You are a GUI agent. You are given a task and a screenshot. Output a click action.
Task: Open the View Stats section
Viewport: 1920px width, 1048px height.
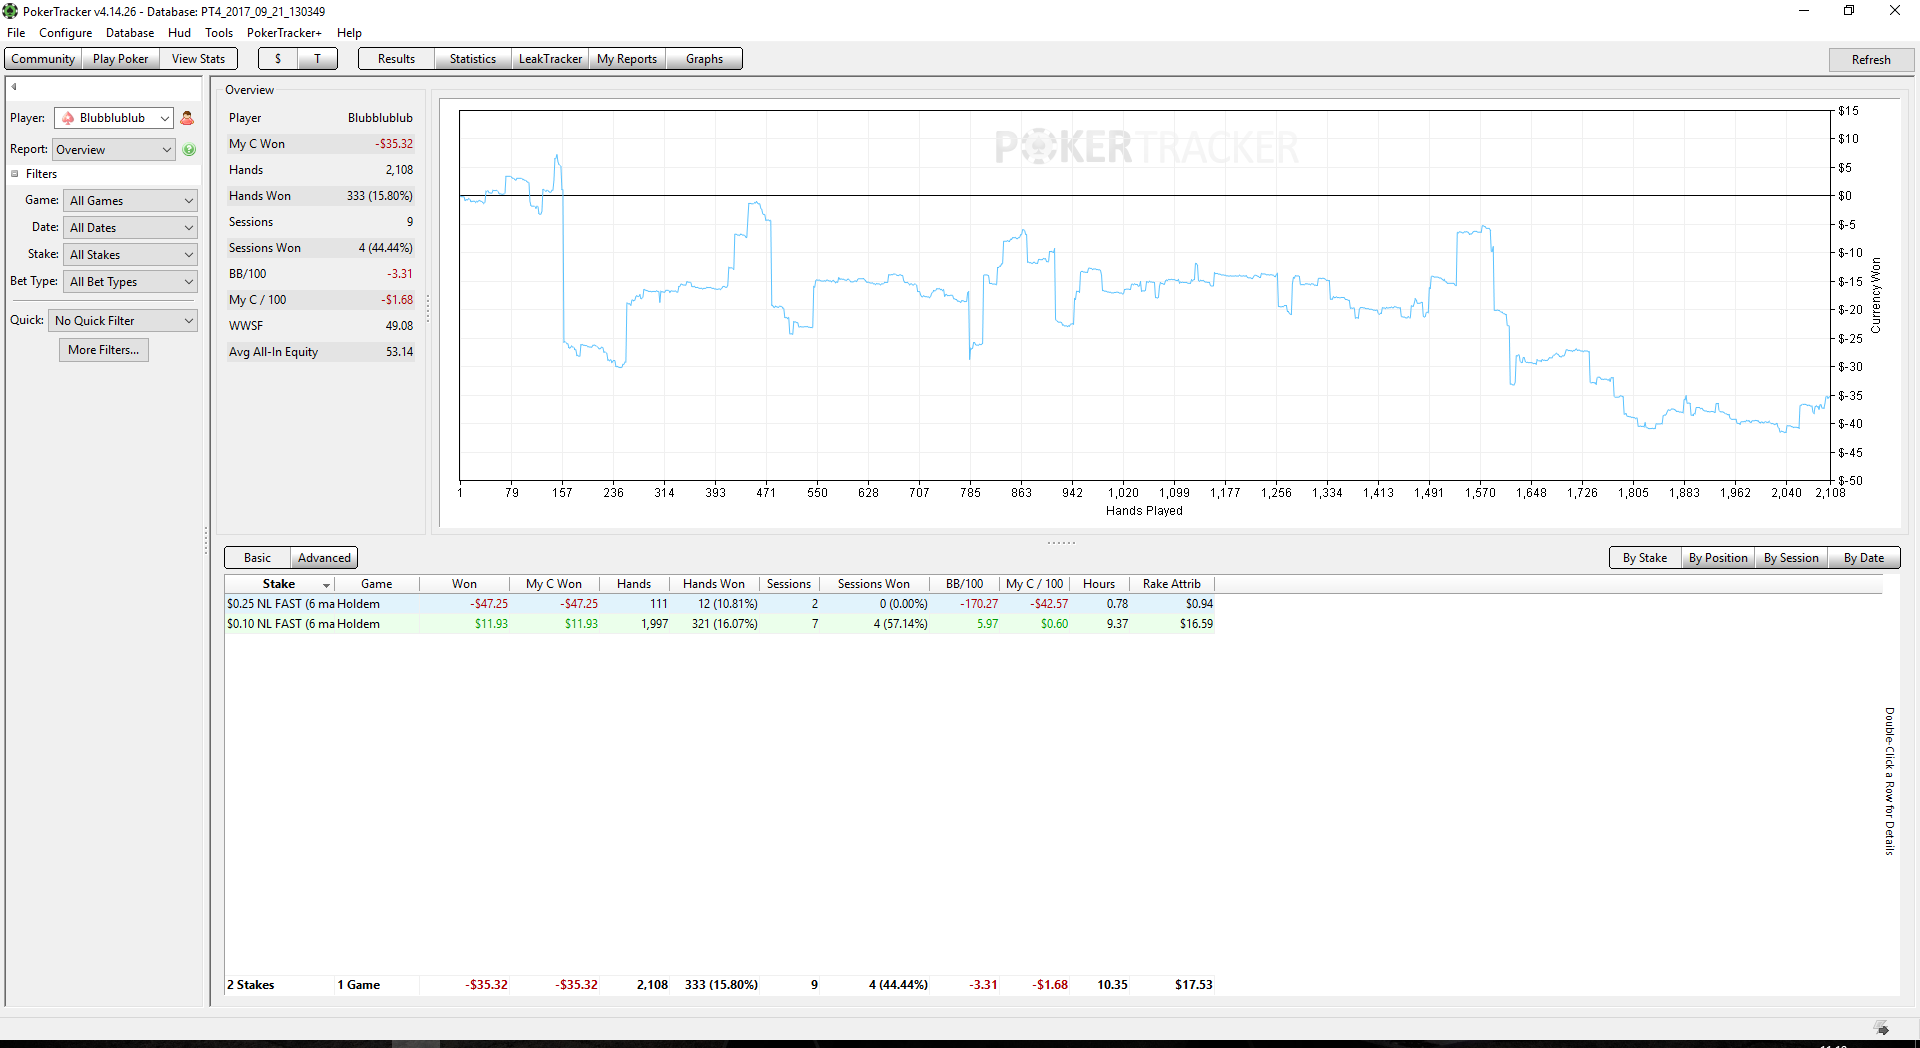(198, 59)
